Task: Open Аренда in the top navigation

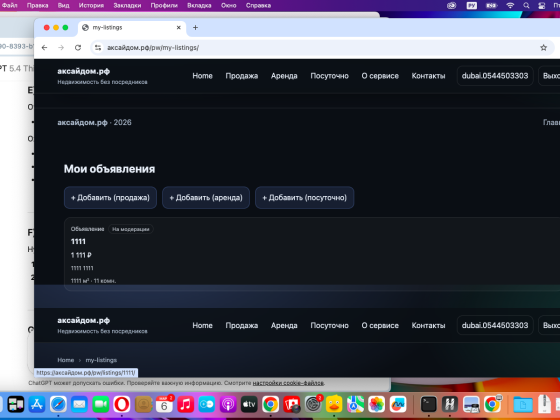Action: coord(284,76)
